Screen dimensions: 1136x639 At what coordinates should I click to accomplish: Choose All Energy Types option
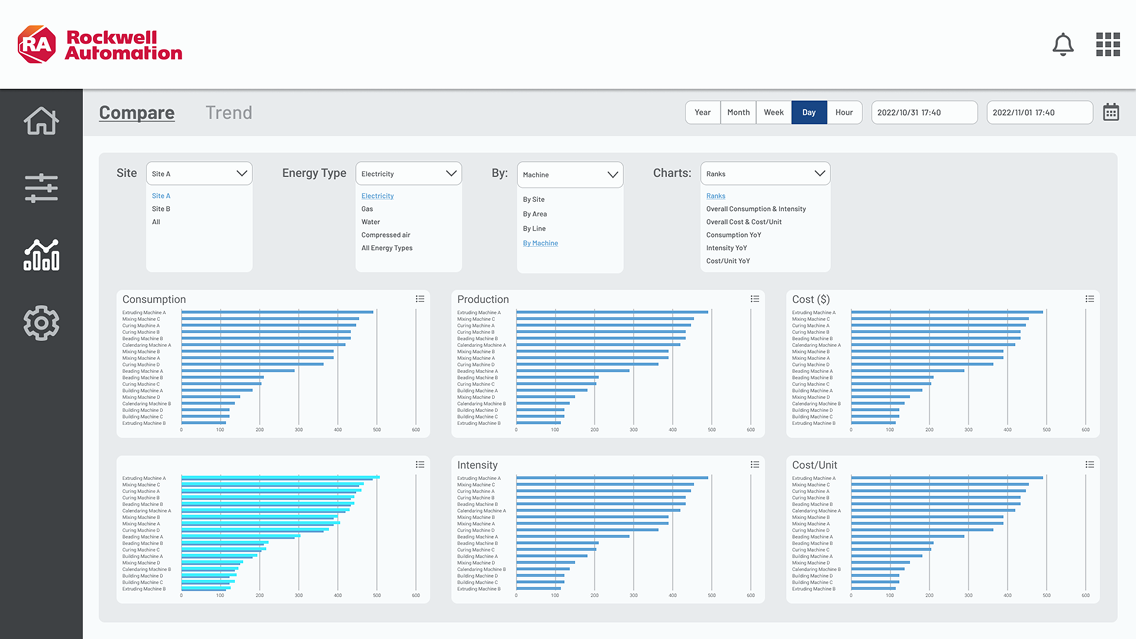click(x=387, y=248)
